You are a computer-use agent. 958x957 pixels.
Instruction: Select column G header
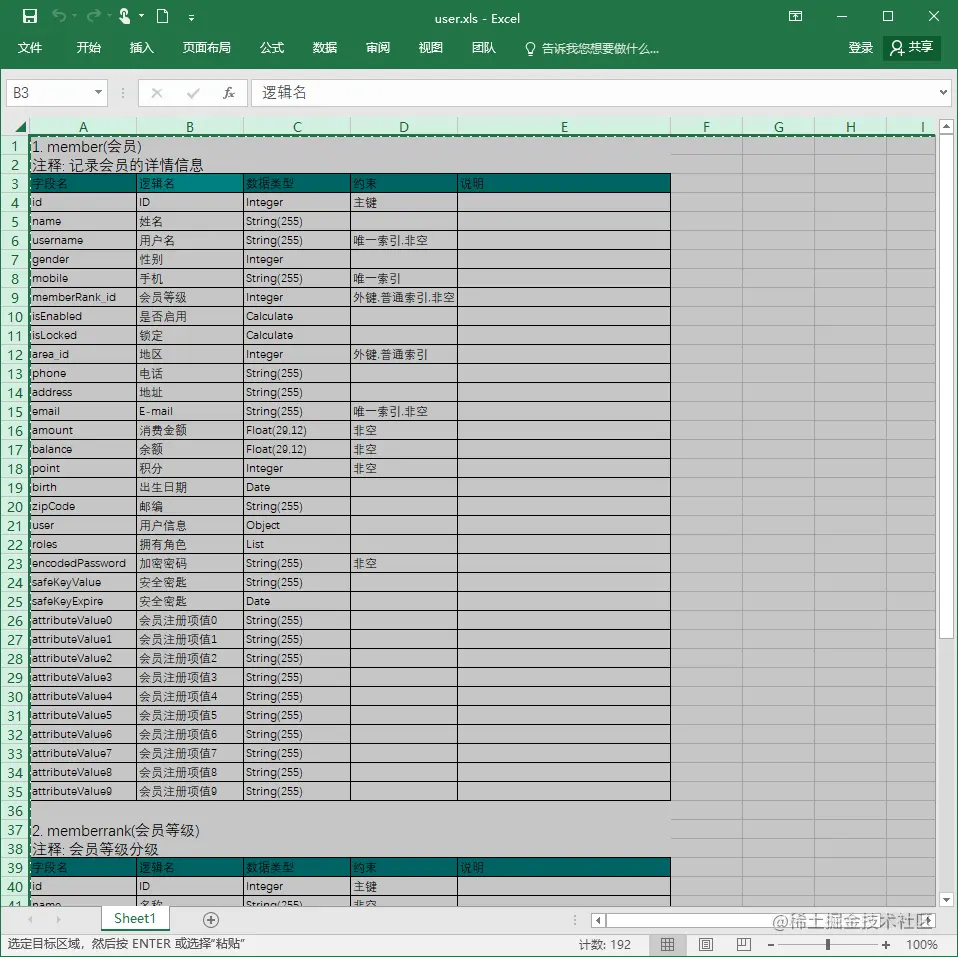tap(778, 126)
